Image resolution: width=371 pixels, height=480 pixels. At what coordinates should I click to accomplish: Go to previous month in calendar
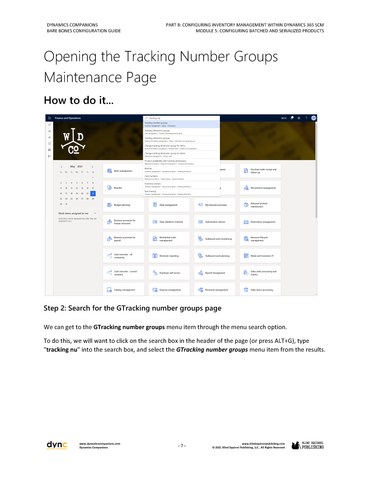(62, 166)
